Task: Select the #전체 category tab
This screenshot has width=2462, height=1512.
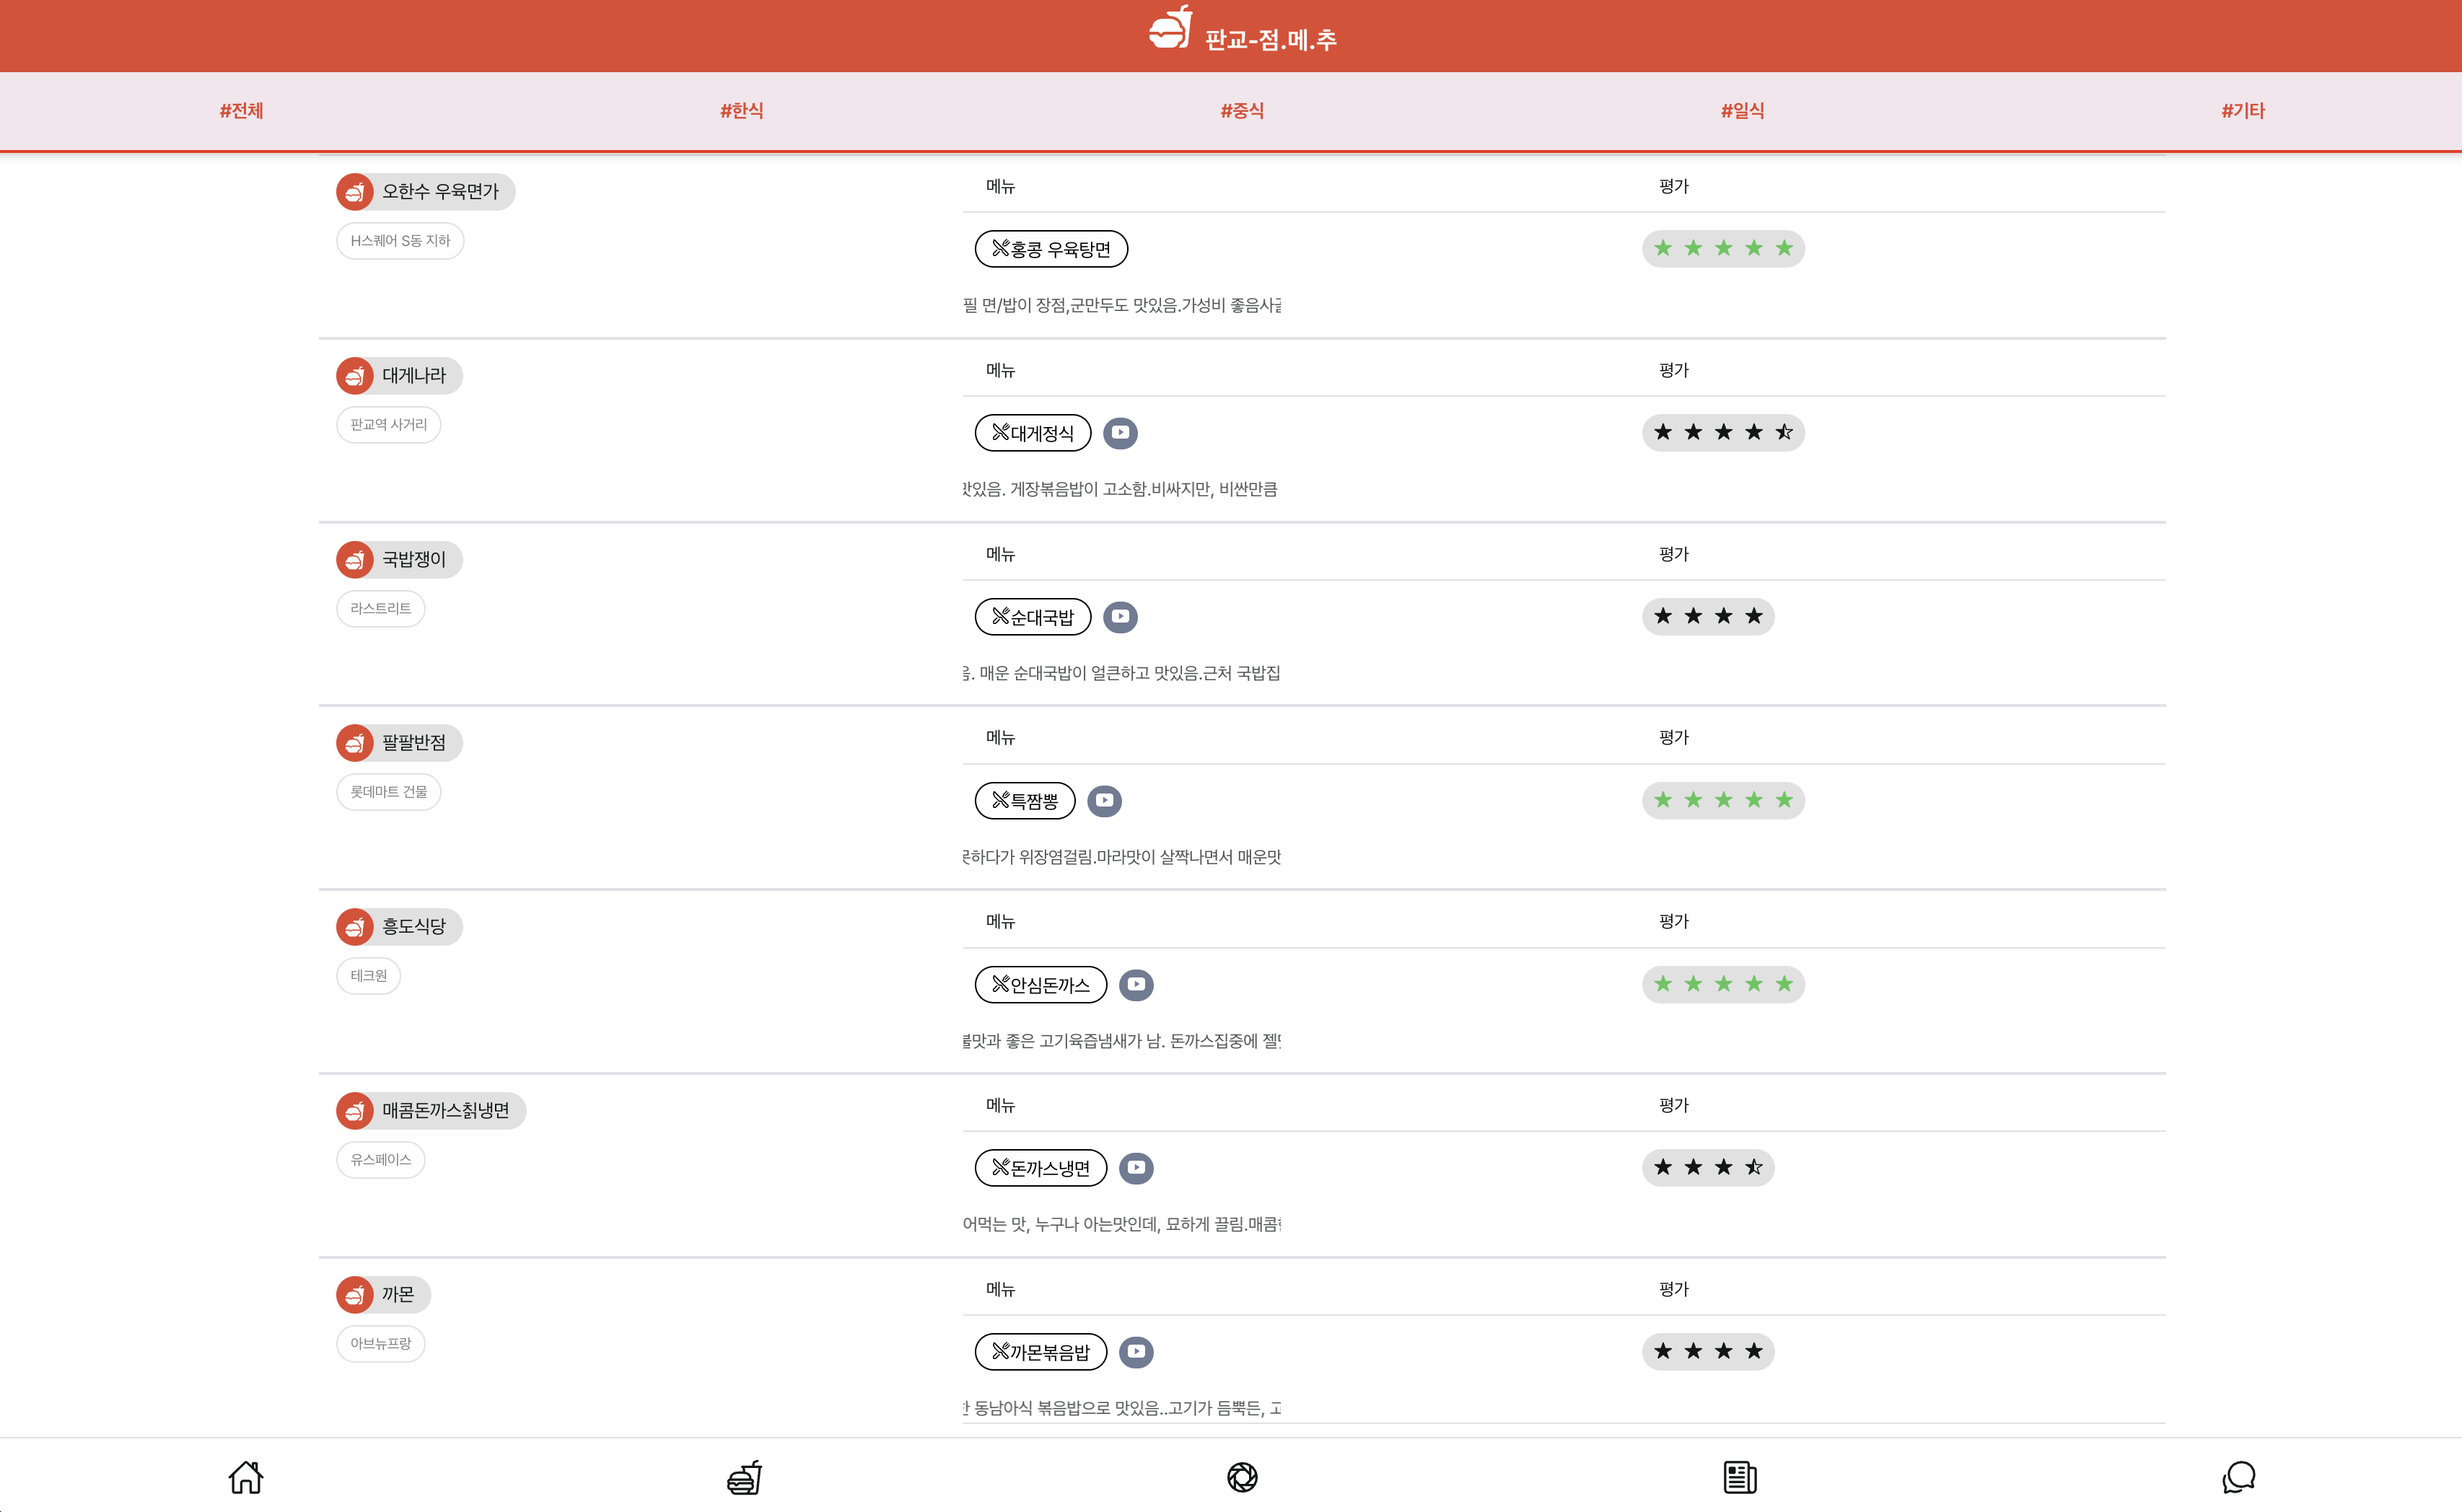Action: [241, 111]
